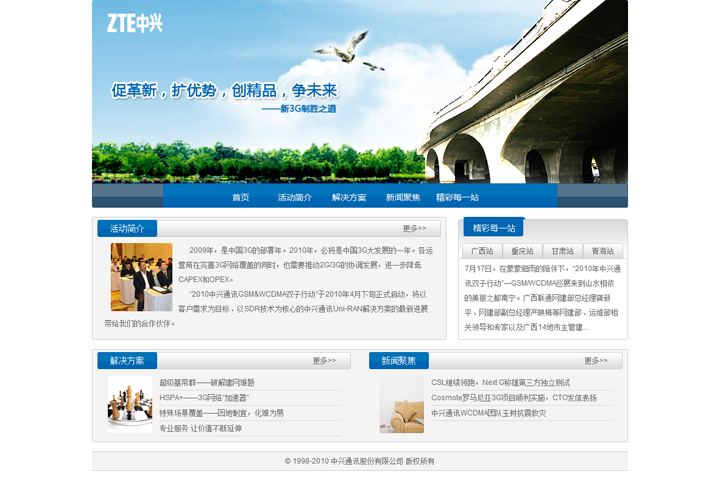Click the 促革新，扩优势，创精品，争未来 banner slogan
The height and width of the screenshot is (480, 720).
pos(224,90)
